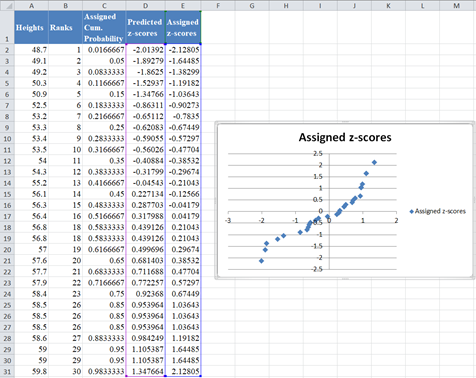Click assigned z-score cell 2.12805
476x378 pixels.
[x=183, y=371]
